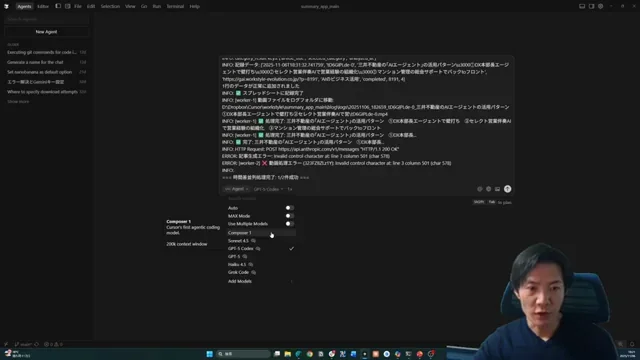Open the Agent mode dropdown
640x360 pixels.
click(x=236, y=189)
